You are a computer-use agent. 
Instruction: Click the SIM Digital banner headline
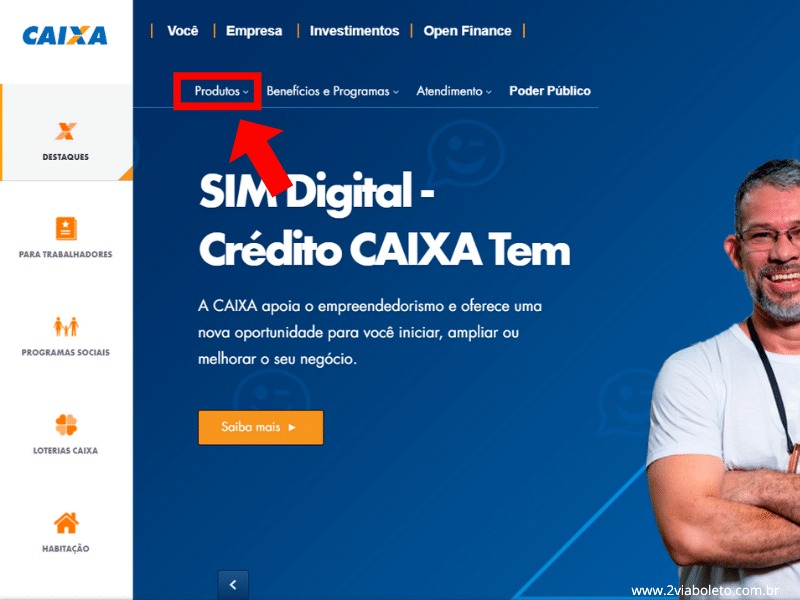click(384, 220)
